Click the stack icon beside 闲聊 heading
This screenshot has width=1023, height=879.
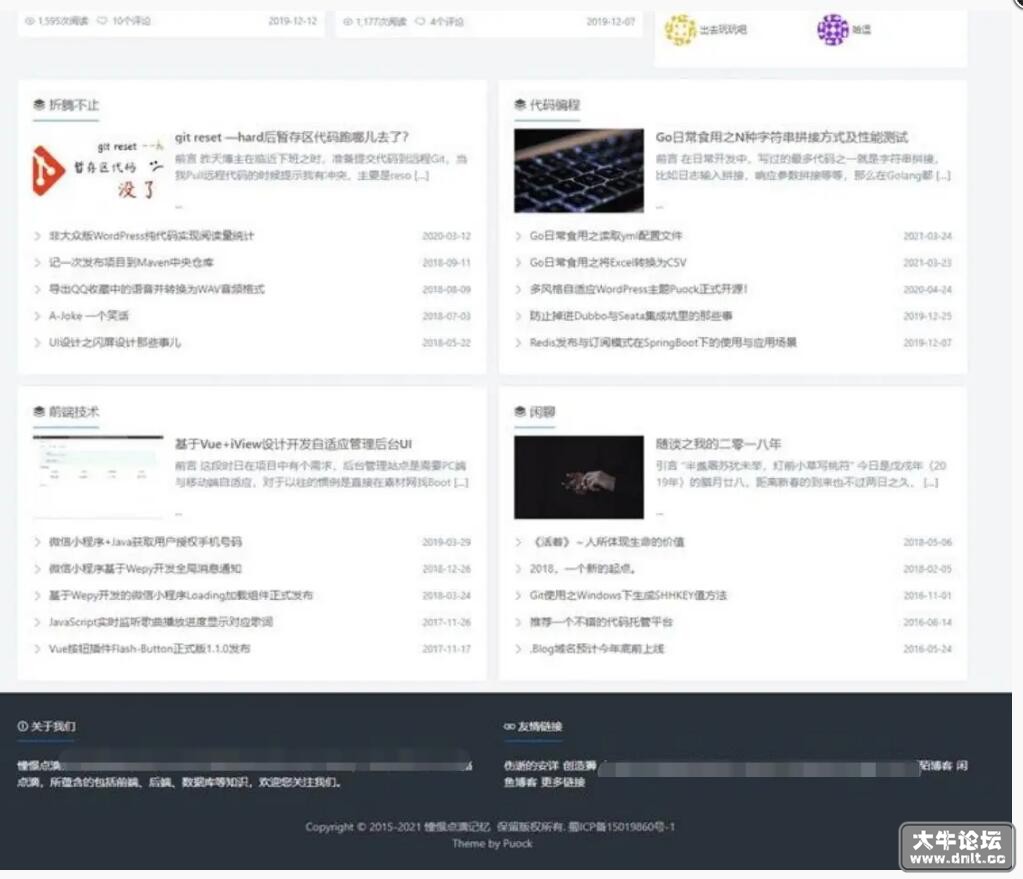click(520, 411)
